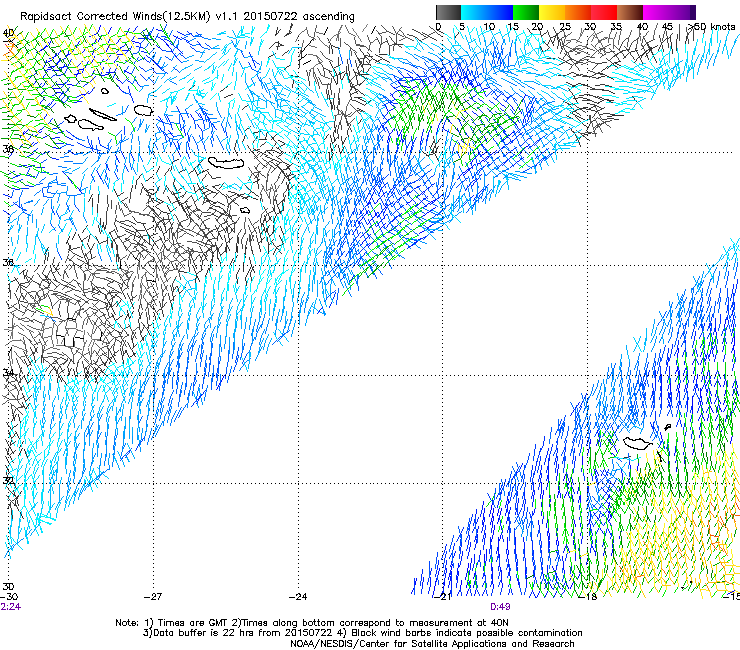This screenshot has height=650, width=740.
Task: Click the '32' latitude label
Action: (x=8, y=480)
